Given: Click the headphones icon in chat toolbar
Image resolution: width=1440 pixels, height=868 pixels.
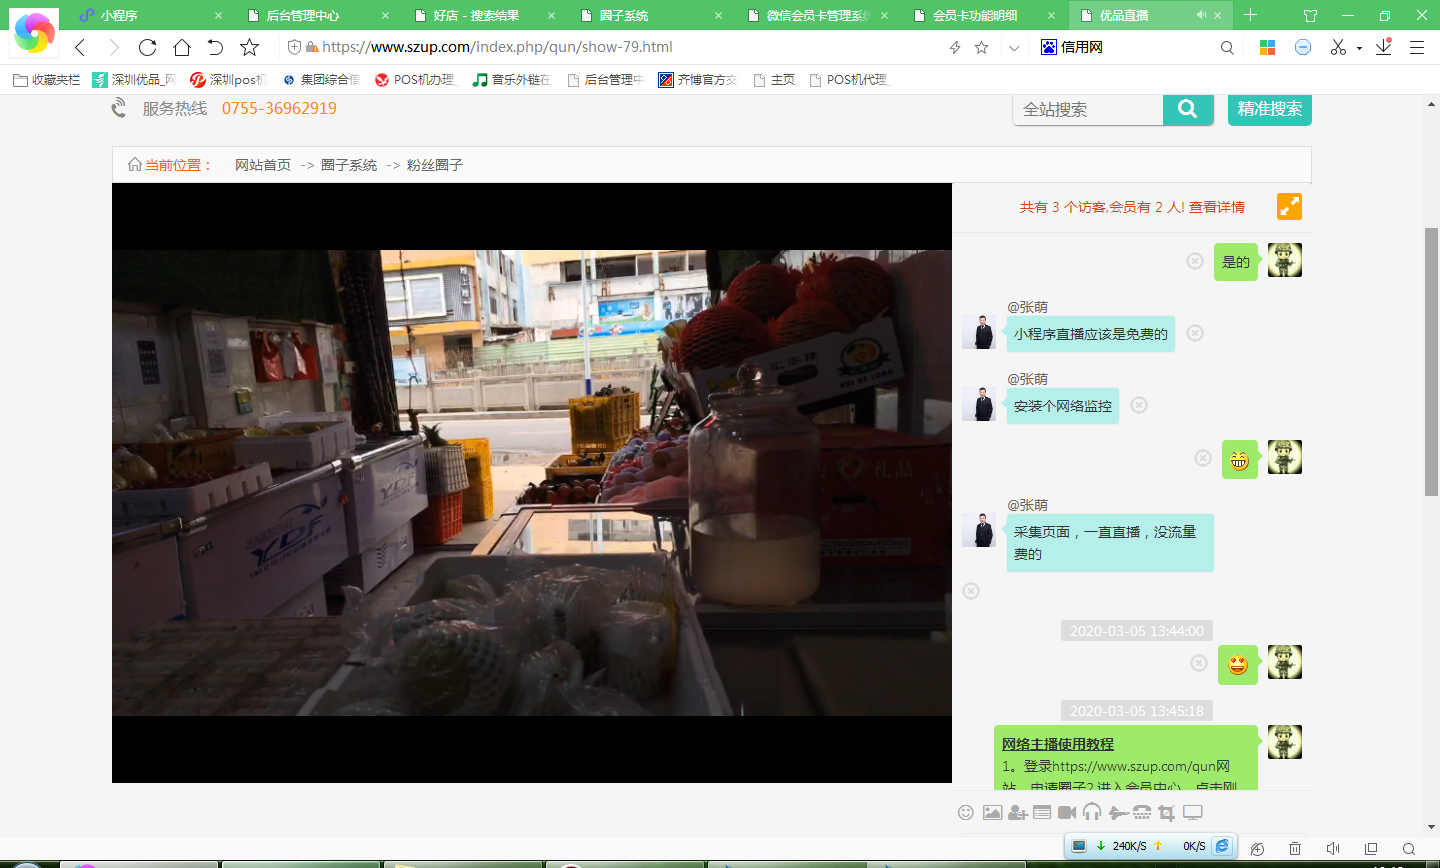Looking at the screenshot, I should pos(1092,813).
